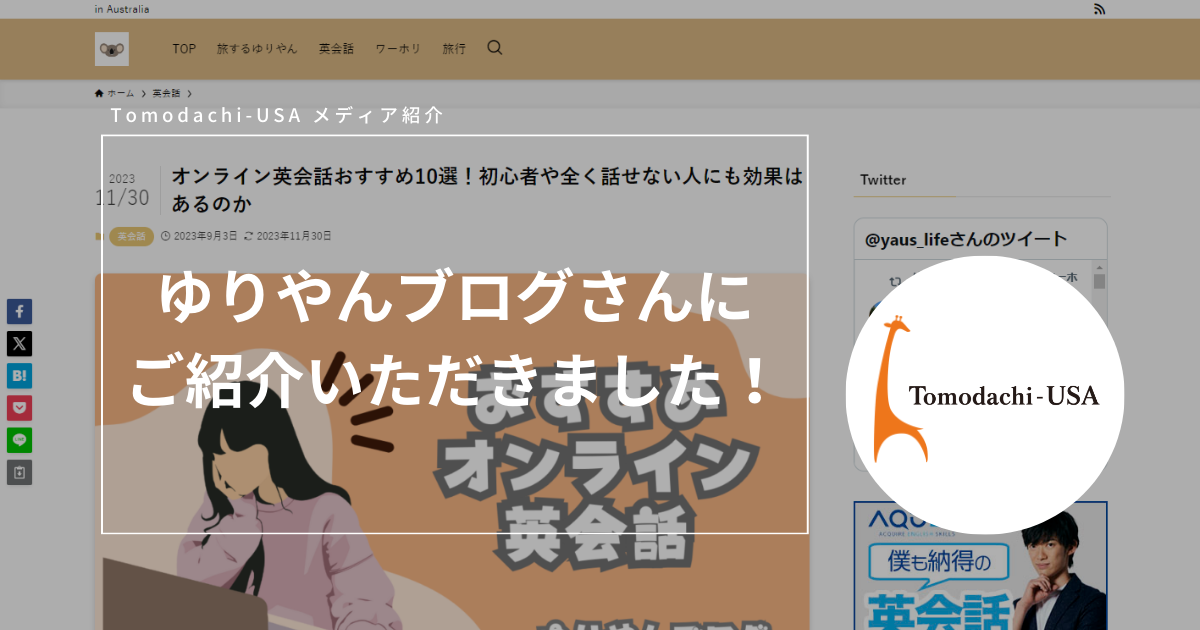1200x630 pixels.
Task: Open the AQUES 英会話 ad banner
Action: pos(980,566)
